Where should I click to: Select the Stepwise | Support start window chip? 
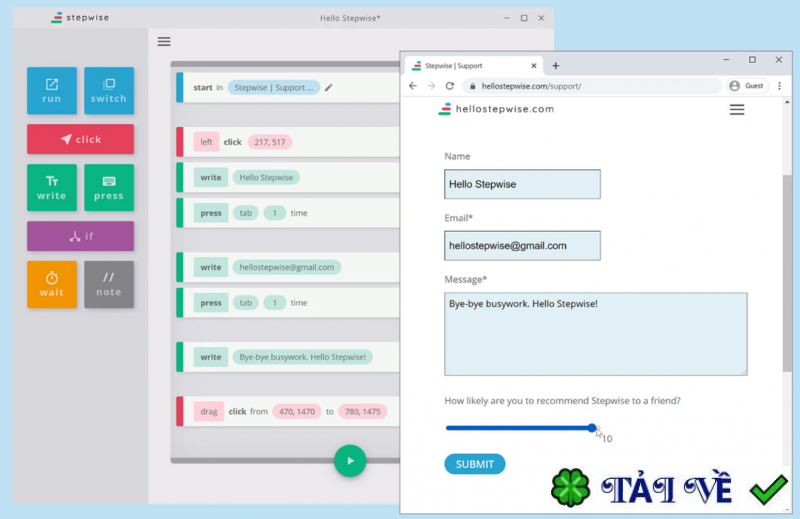point(273,88)
